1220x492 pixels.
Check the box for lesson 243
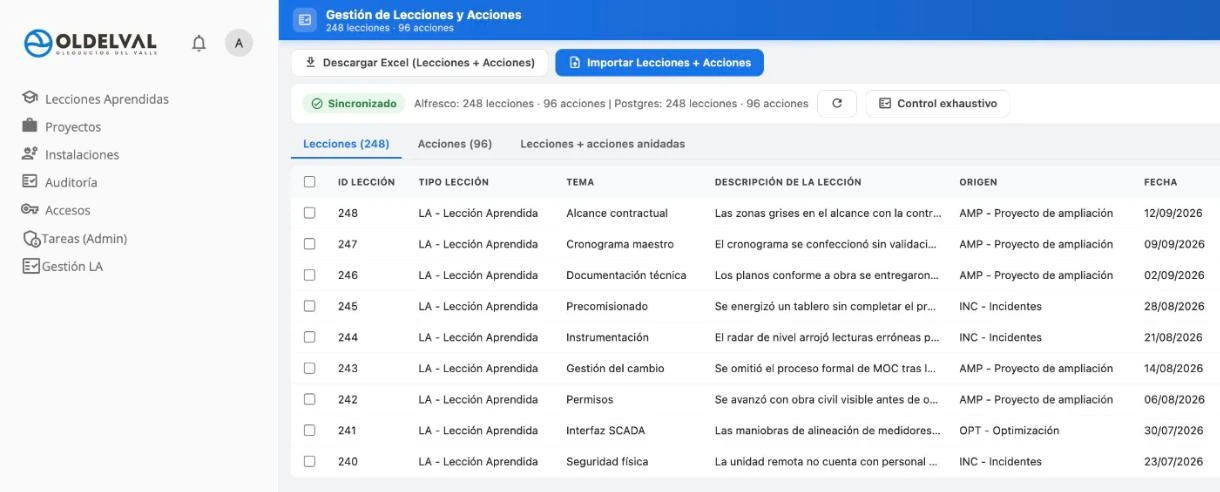(309, 368)
